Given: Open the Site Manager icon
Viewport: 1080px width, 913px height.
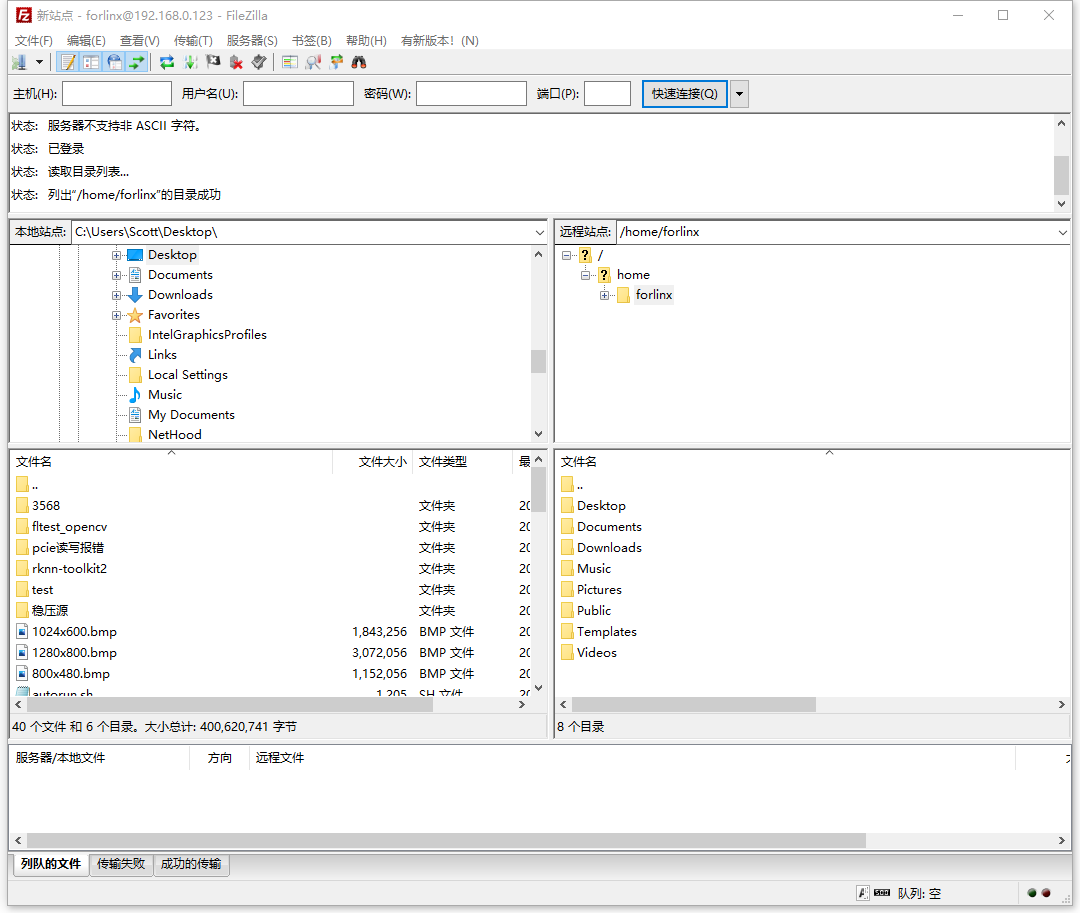Looking at the screenshot, I should 19,62.
